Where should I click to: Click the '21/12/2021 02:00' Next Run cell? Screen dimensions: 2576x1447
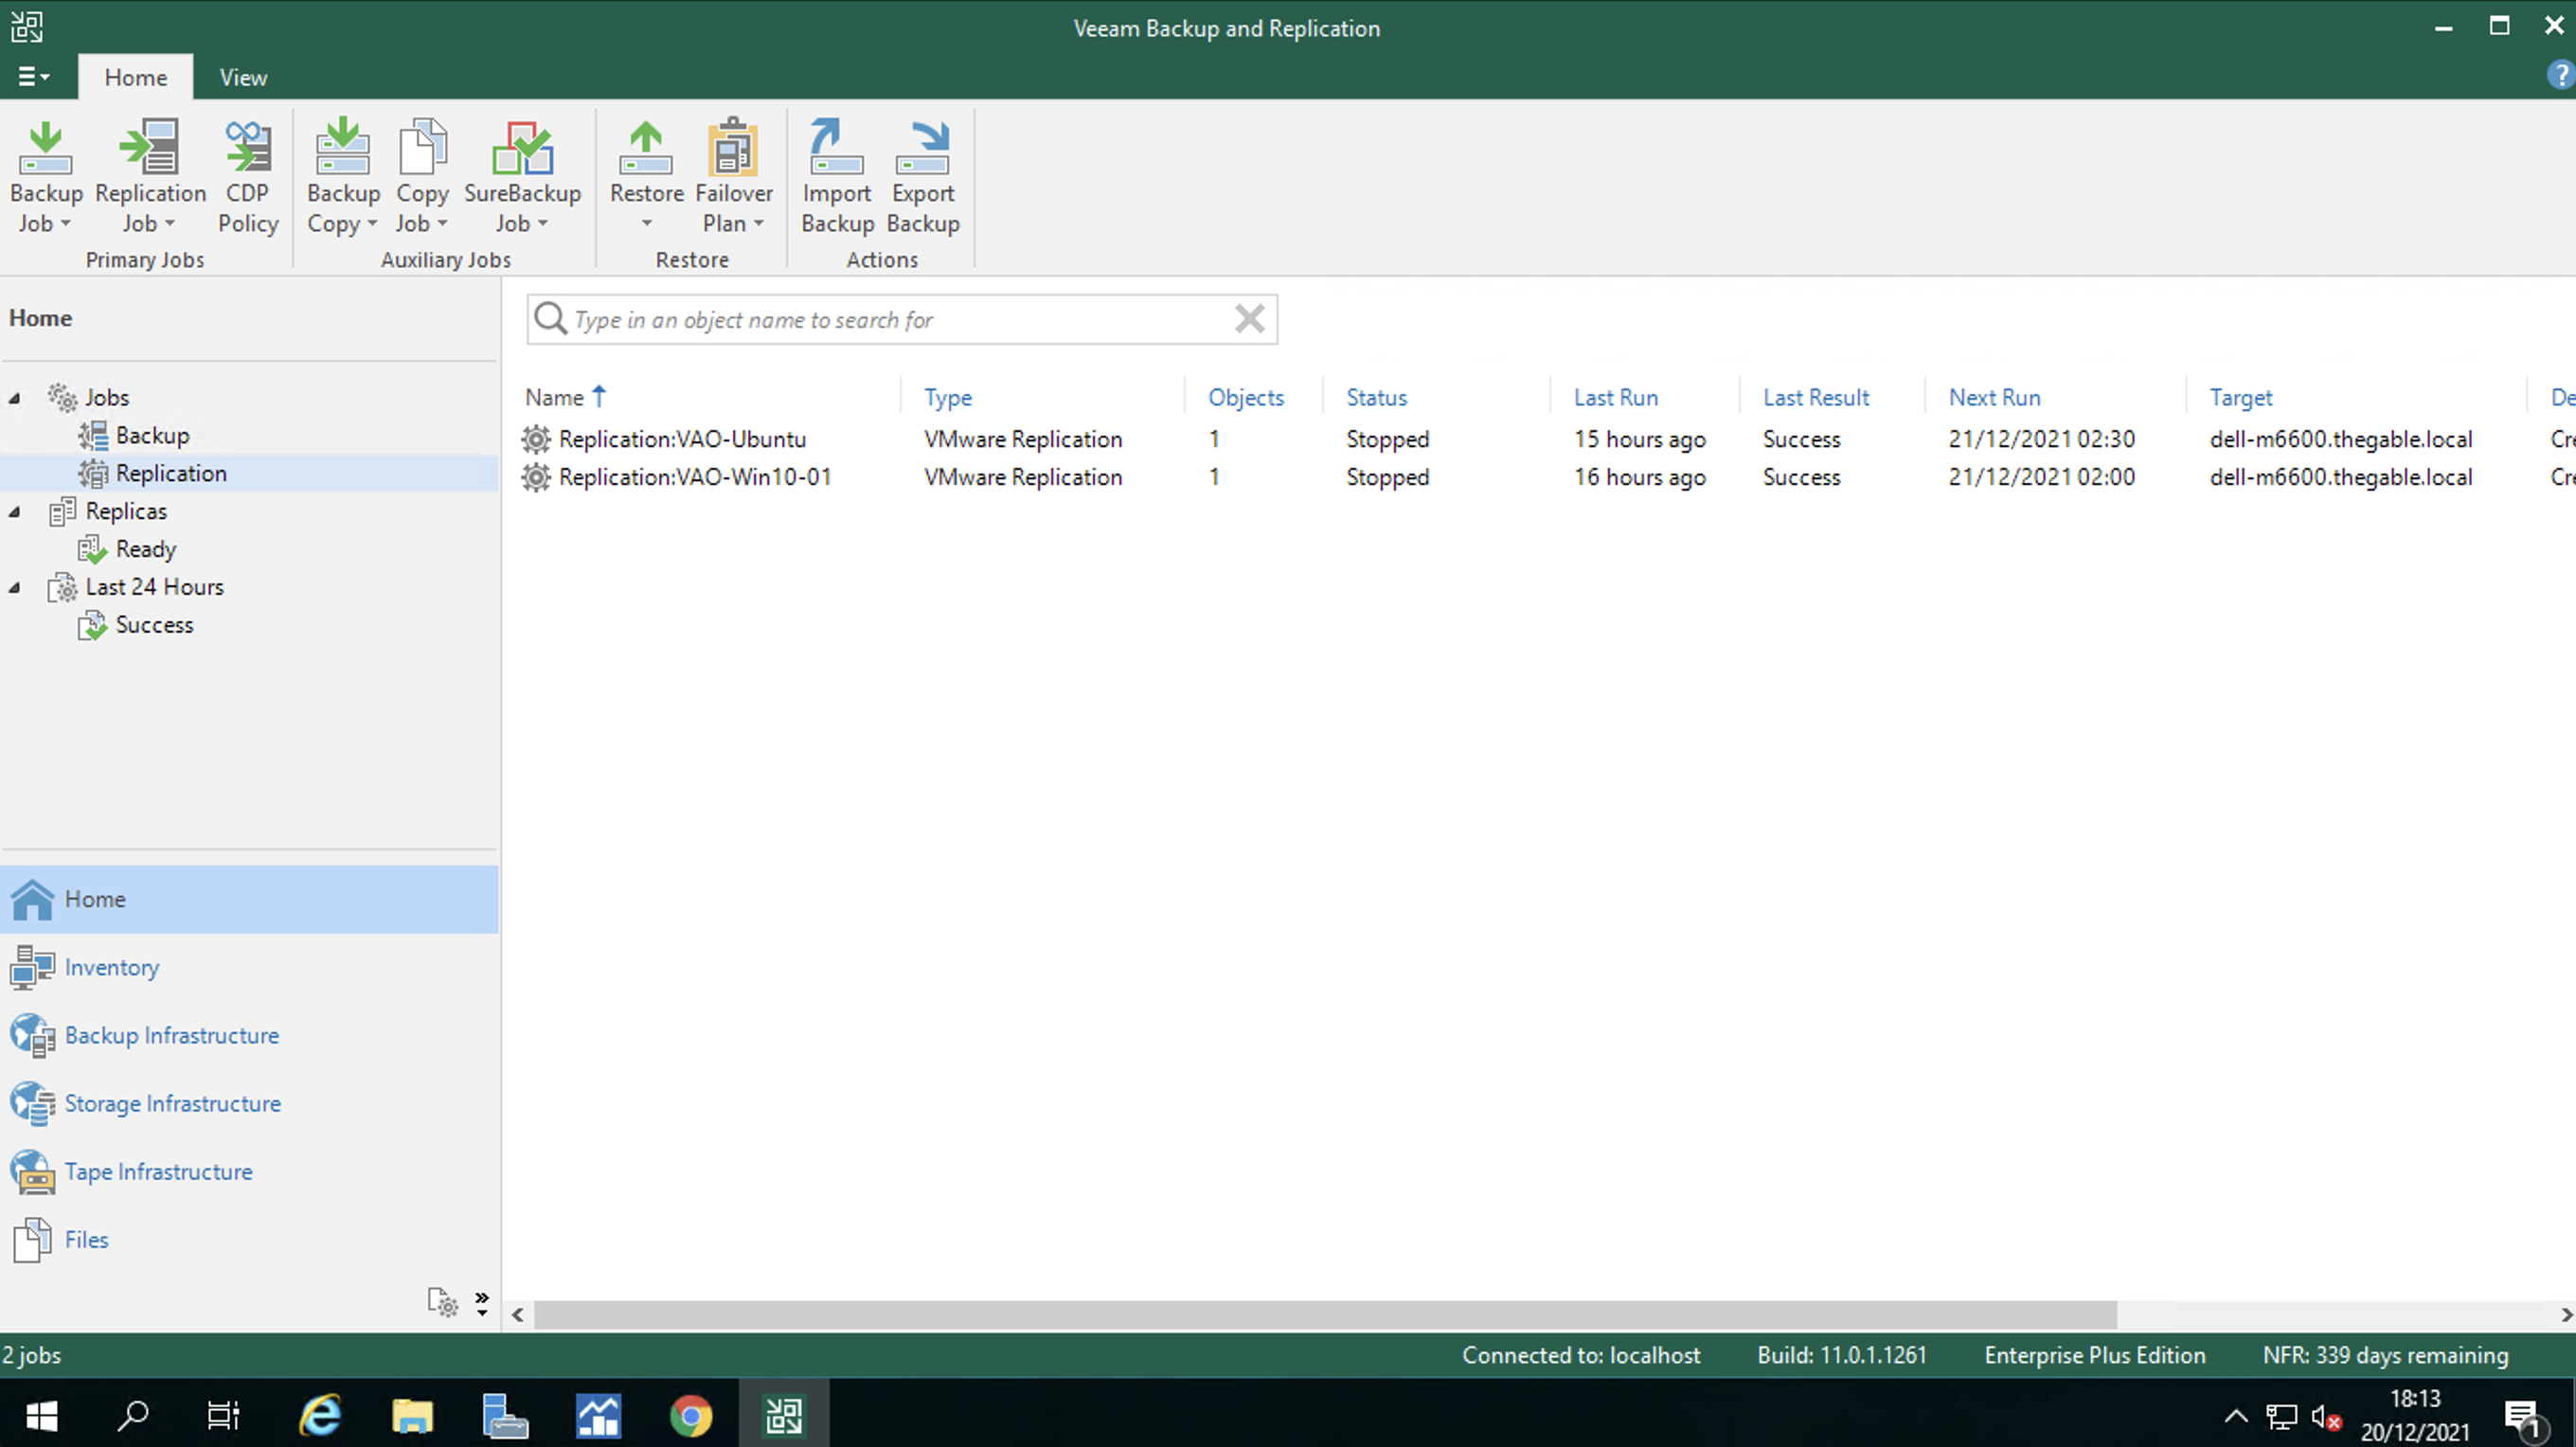pos(2041,477)
